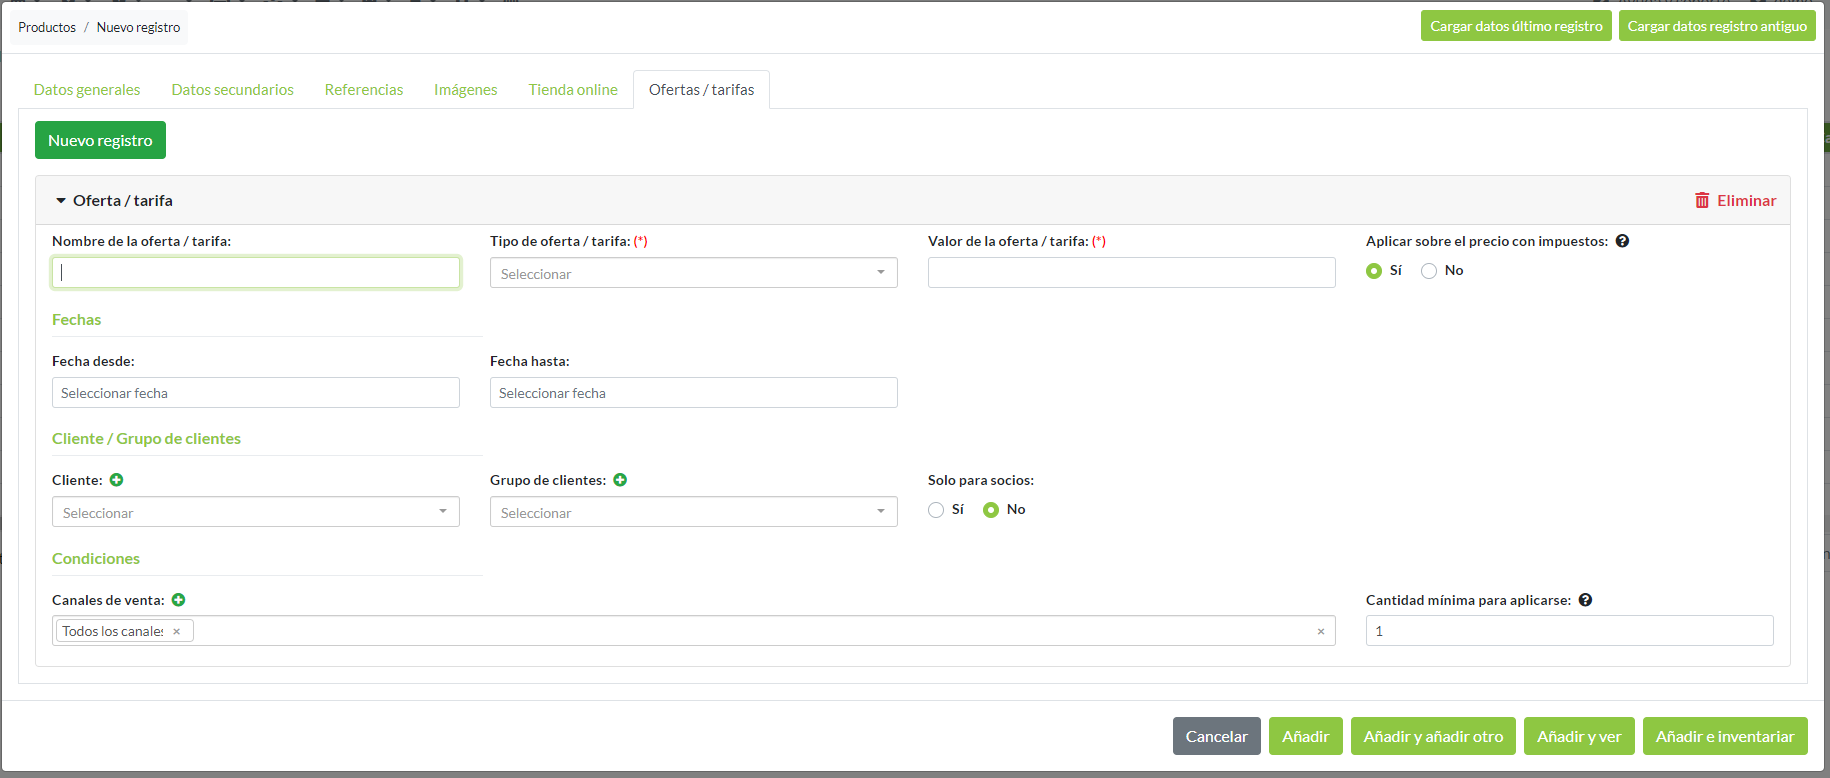
Task: Collapse the Oferta / tarifa section
Action: 61,201
